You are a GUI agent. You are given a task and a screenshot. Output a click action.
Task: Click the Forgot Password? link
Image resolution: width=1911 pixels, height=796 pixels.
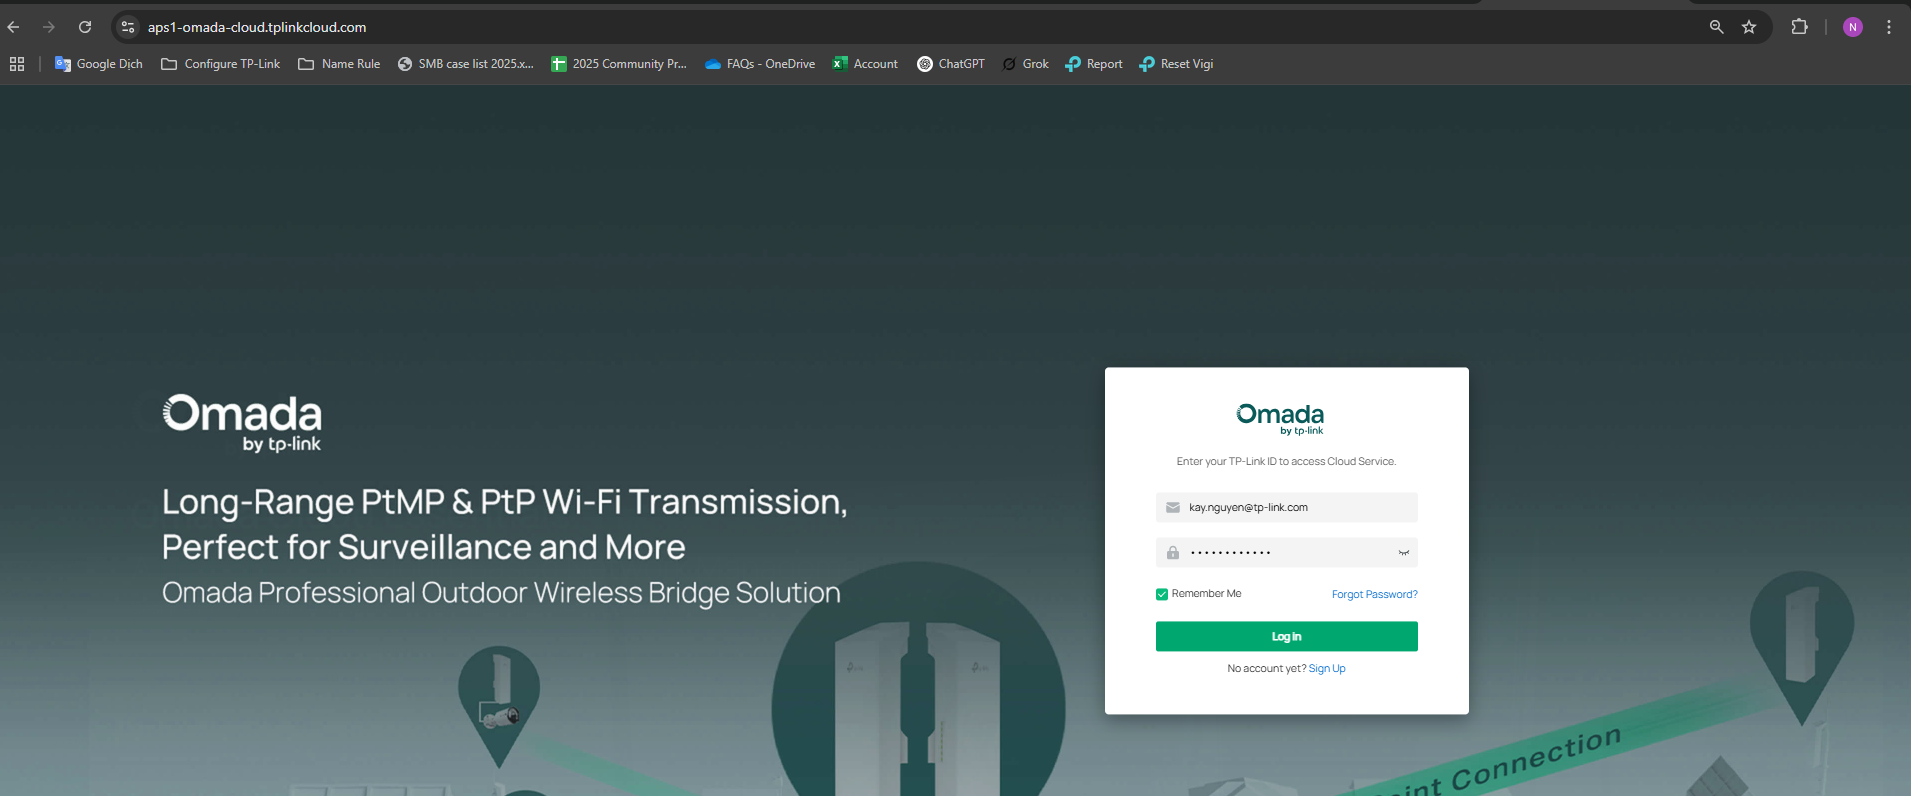(x=1375, y=594)
